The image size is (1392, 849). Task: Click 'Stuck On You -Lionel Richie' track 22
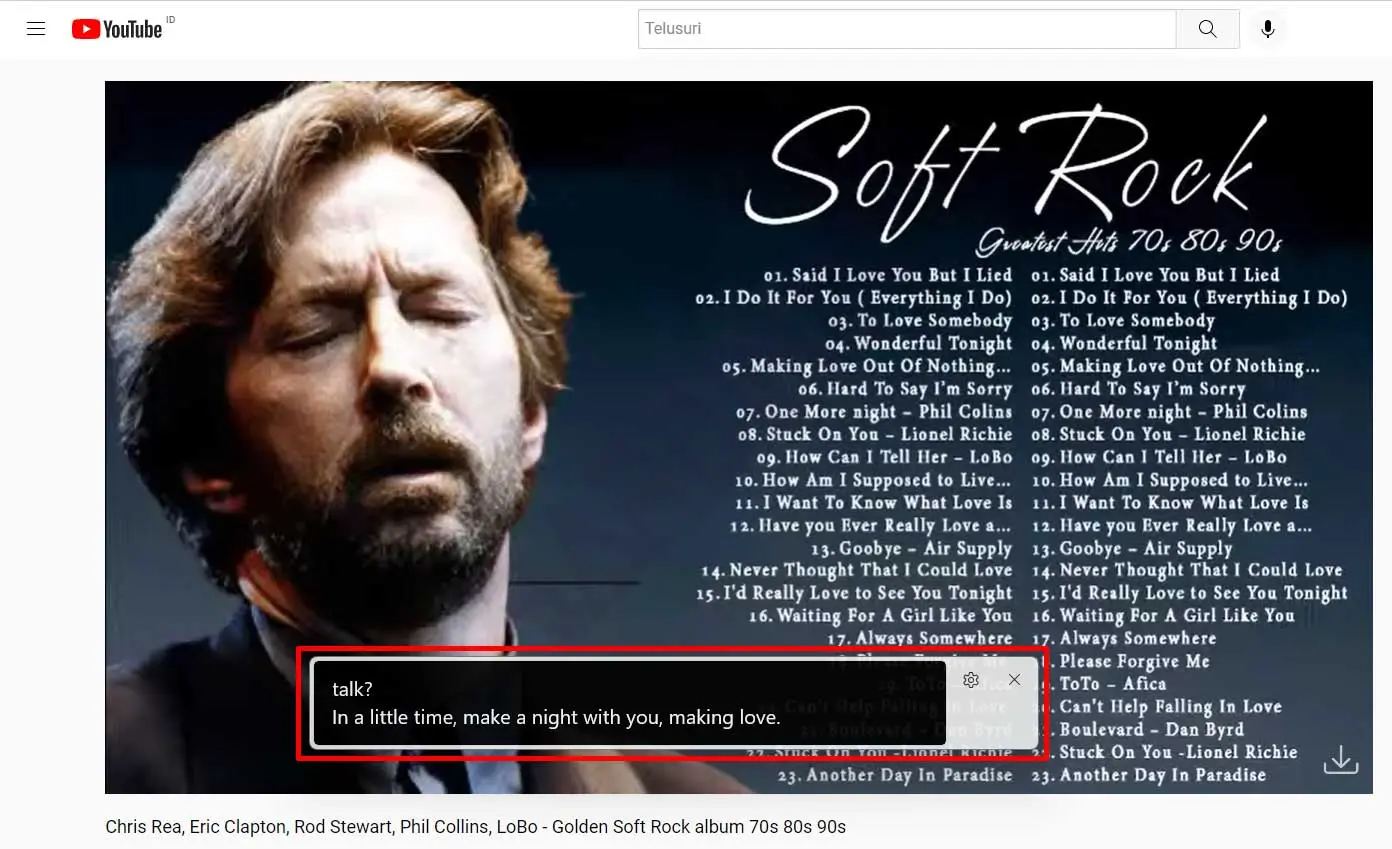coord(1178,752)
